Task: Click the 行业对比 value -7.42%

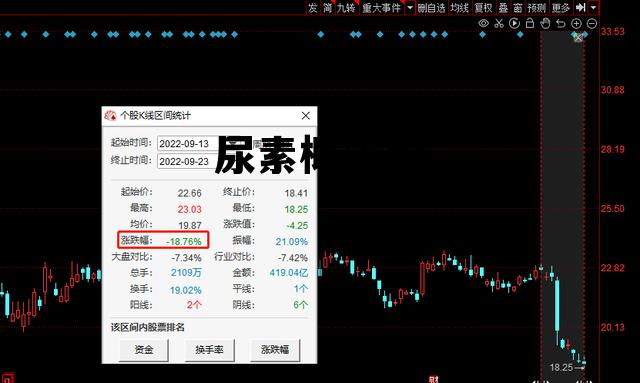Action: click(x=293, y=258)
